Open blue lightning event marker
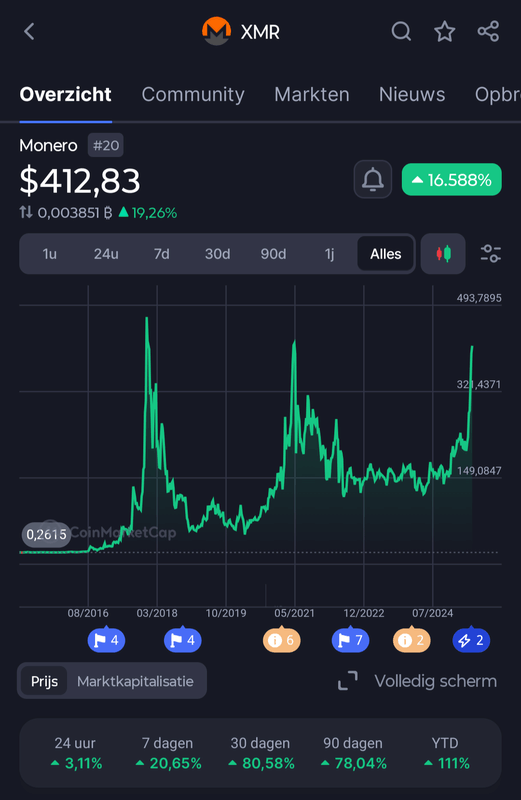Screen dimensions: 521x800 (x=471, y=640)
